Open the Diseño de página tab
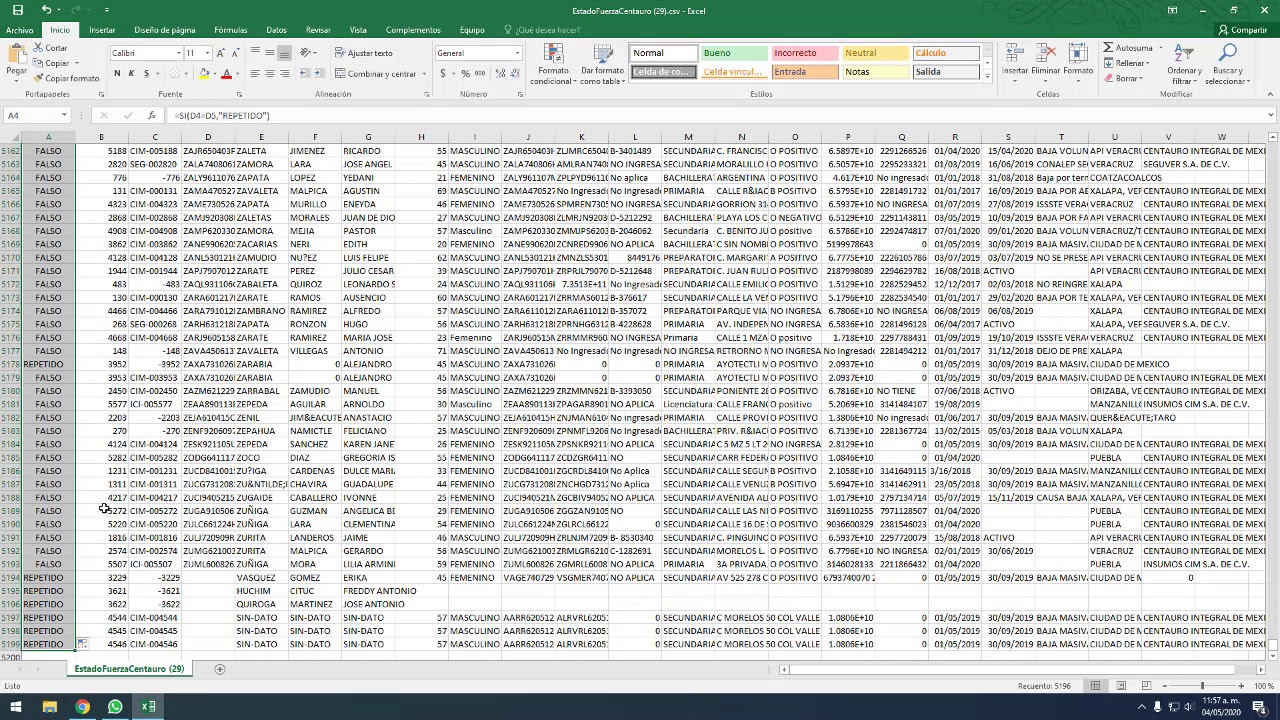The height and width of the screenshot is (720, 1280). pyautogui.click(x=165, y=30)
